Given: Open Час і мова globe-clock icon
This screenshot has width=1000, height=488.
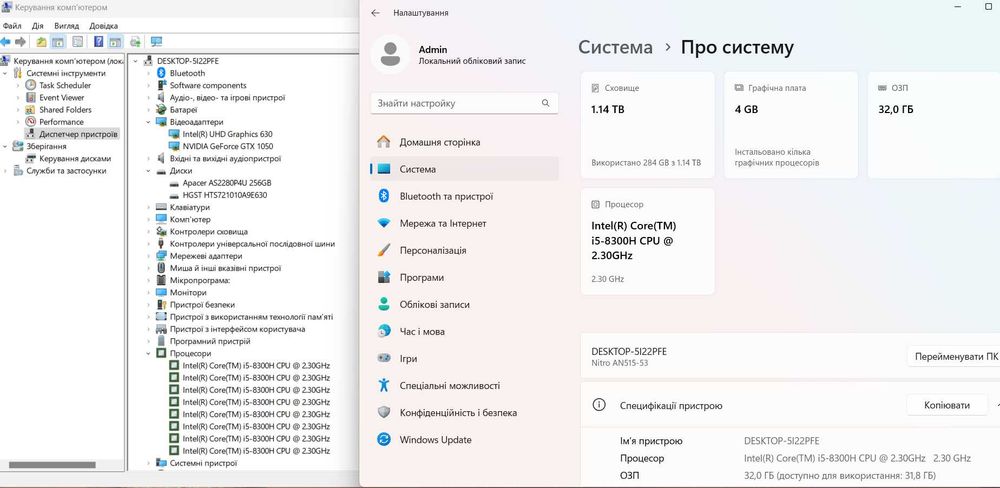Looking at the screenshot, I should (383, 332).
